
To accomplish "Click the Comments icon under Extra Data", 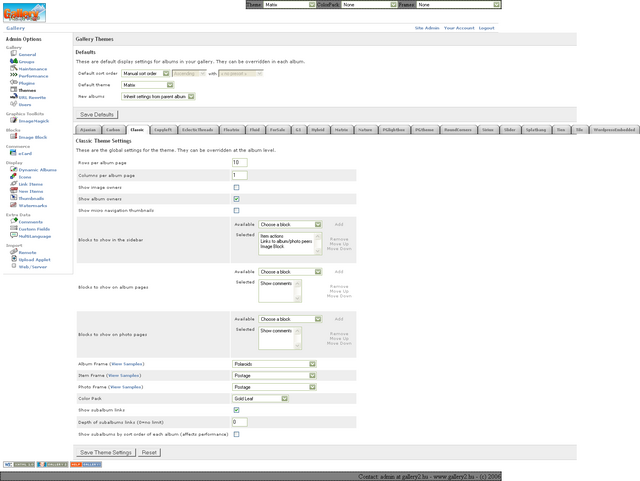I will (13, 222).
